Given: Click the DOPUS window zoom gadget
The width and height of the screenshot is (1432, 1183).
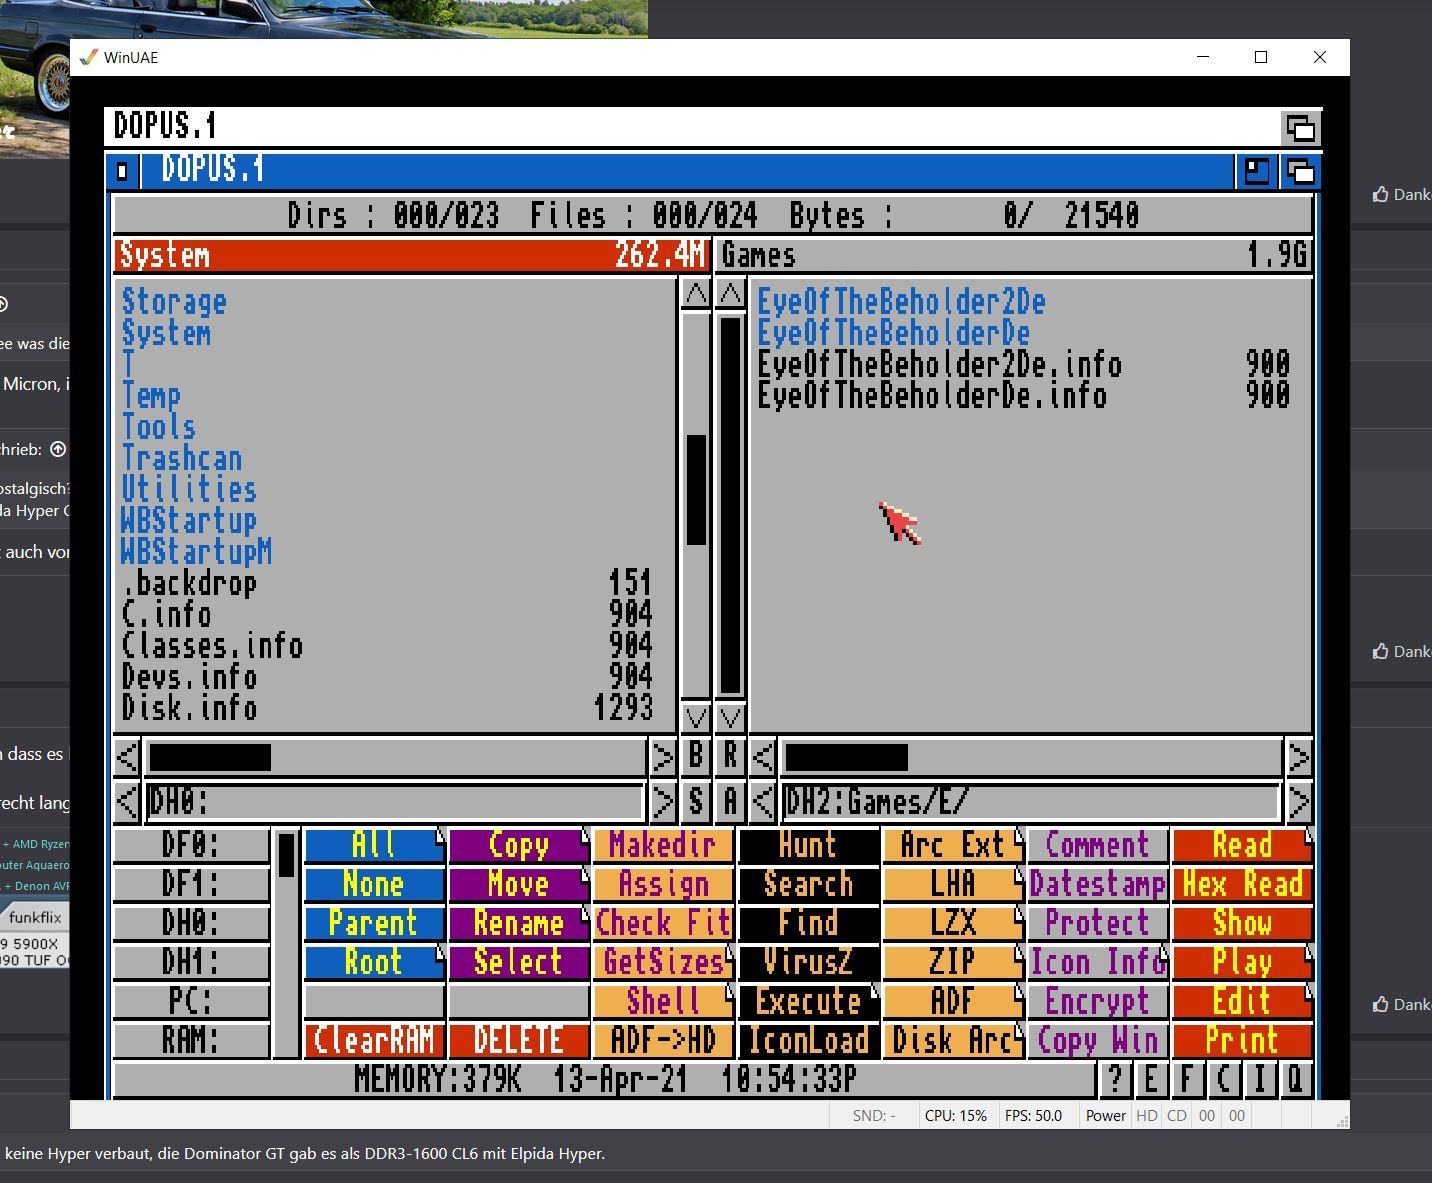Looking at the screenshot, I should tap(1256, 171).
